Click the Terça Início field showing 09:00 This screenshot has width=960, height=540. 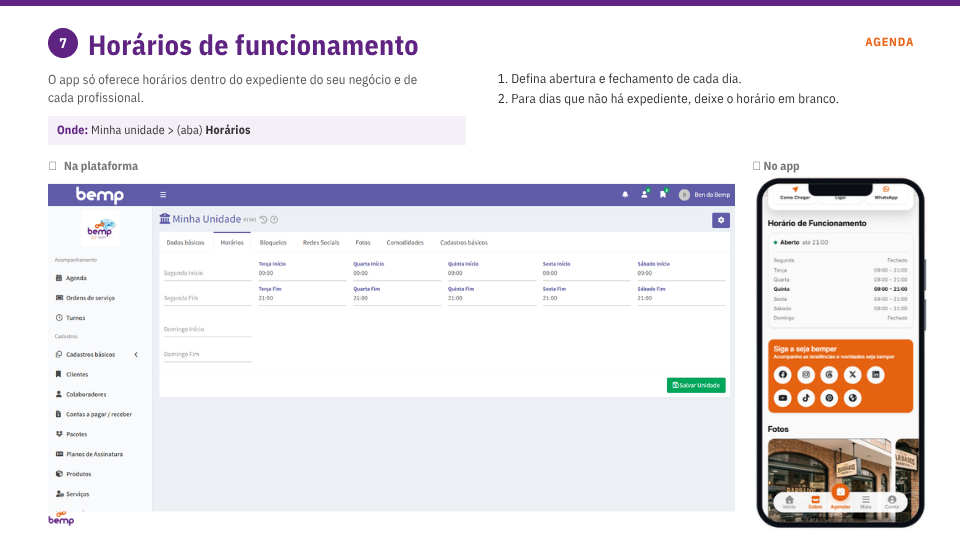302,271
